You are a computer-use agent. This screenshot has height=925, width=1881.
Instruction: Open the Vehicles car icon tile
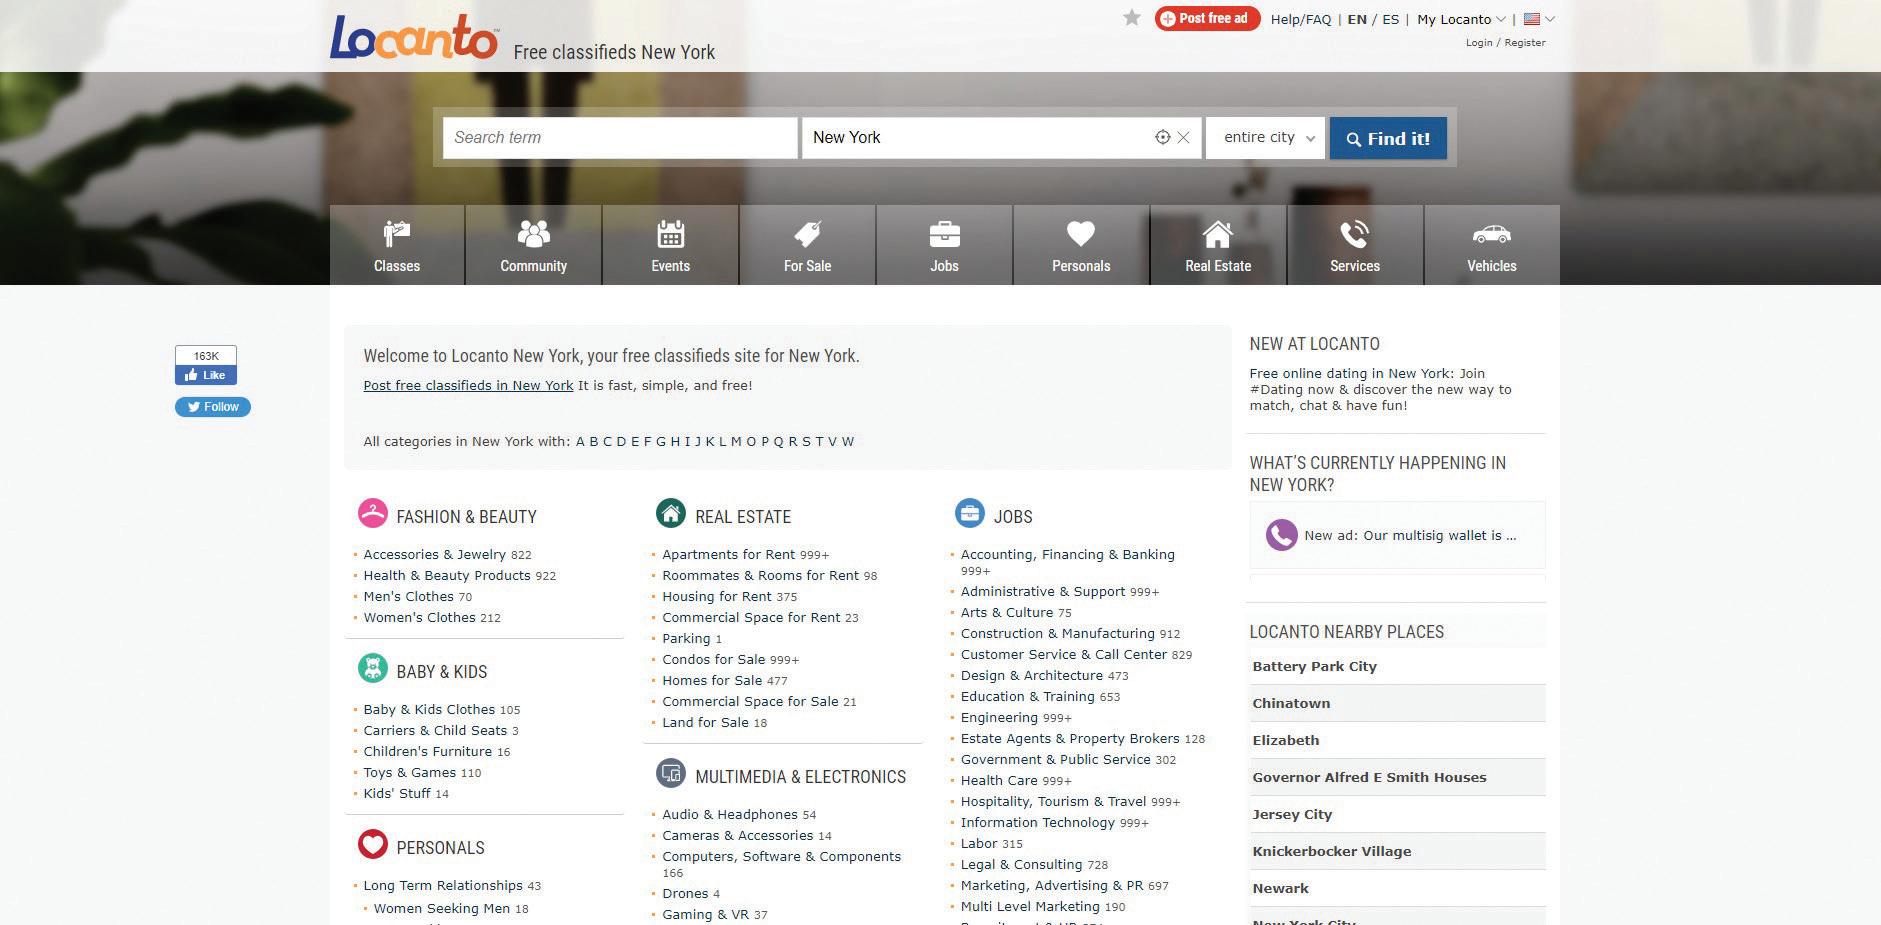[1492, 245]
